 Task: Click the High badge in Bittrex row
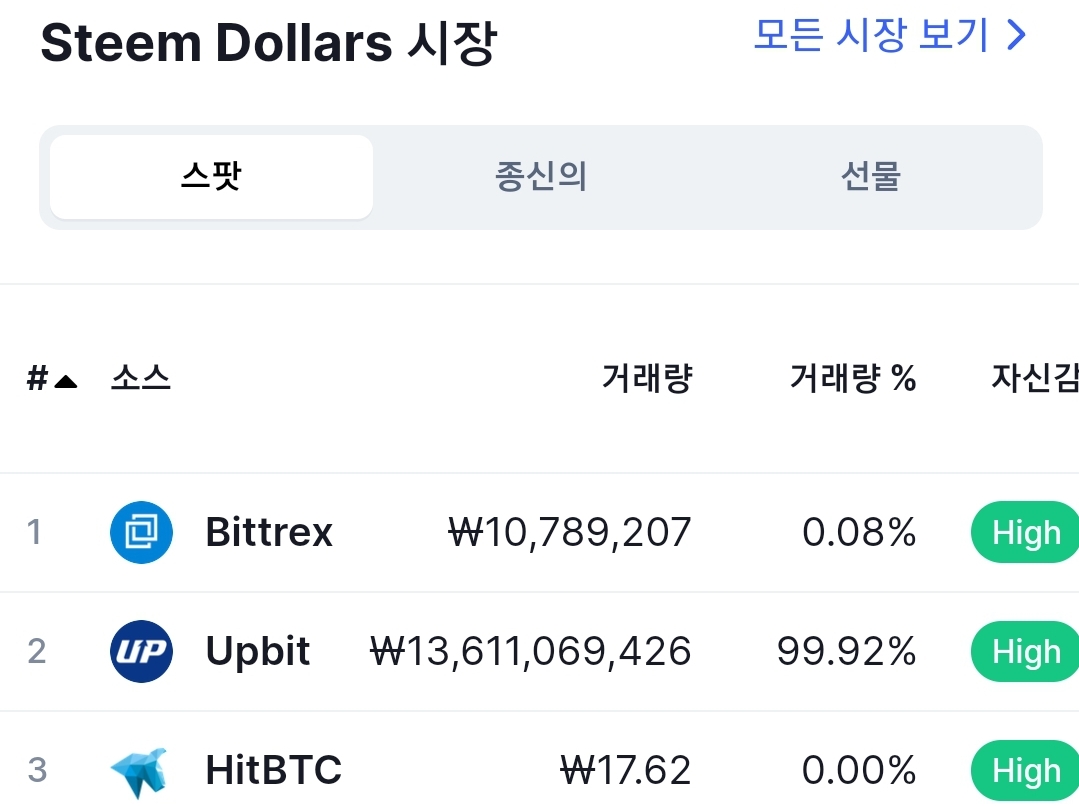[1025, 532]
